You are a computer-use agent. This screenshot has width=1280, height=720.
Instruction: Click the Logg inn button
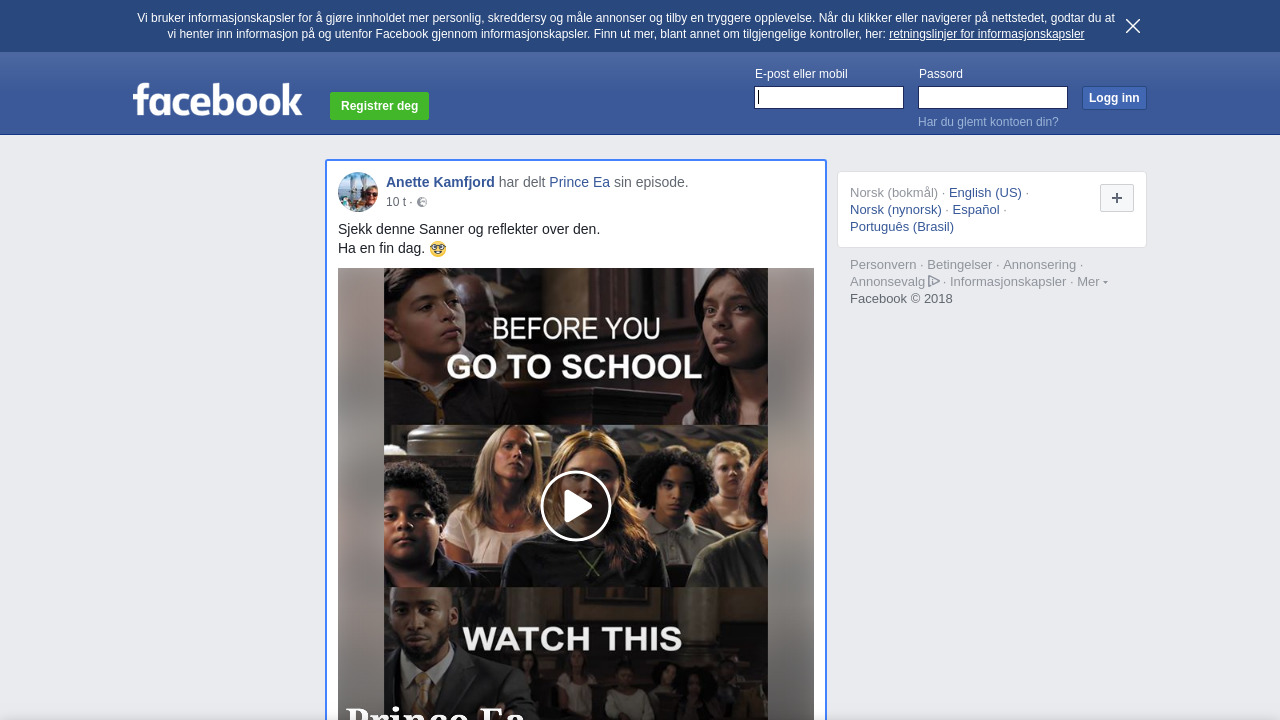(x=1114, y=98)
